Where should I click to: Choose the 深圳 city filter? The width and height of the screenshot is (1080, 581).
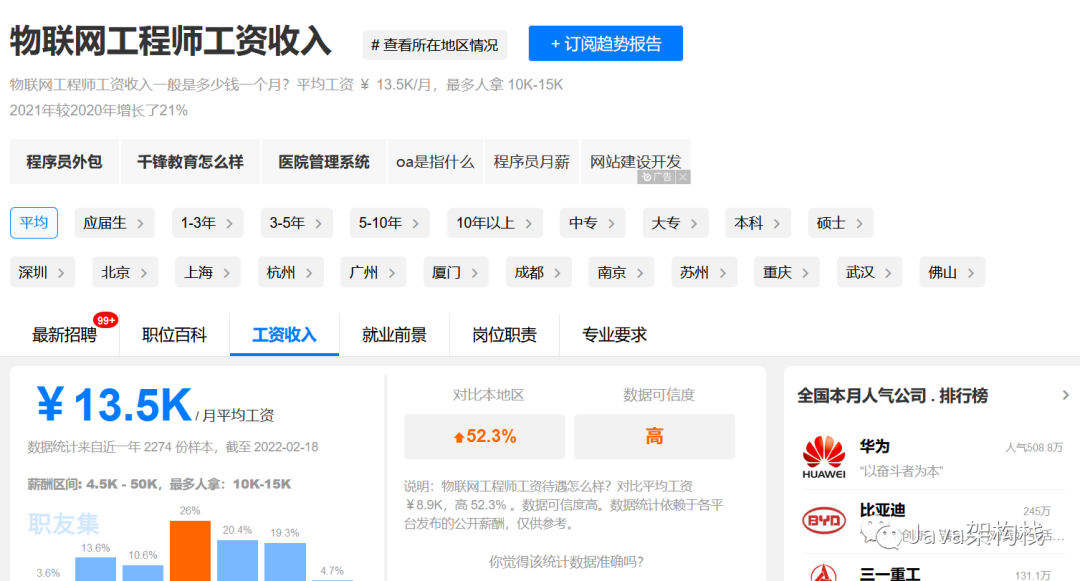pyautogui.click(x=42, y=273)
